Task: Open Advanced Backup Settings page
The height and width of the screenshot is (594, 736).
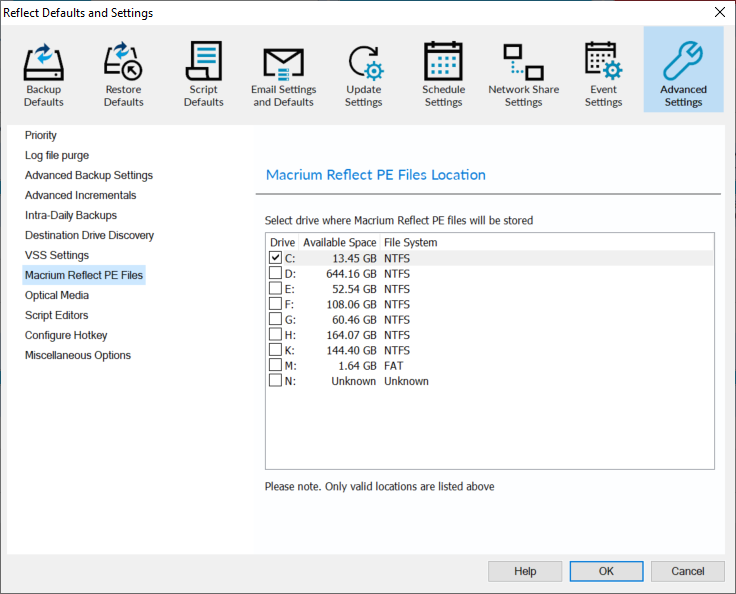Action: tap(89, 175)
